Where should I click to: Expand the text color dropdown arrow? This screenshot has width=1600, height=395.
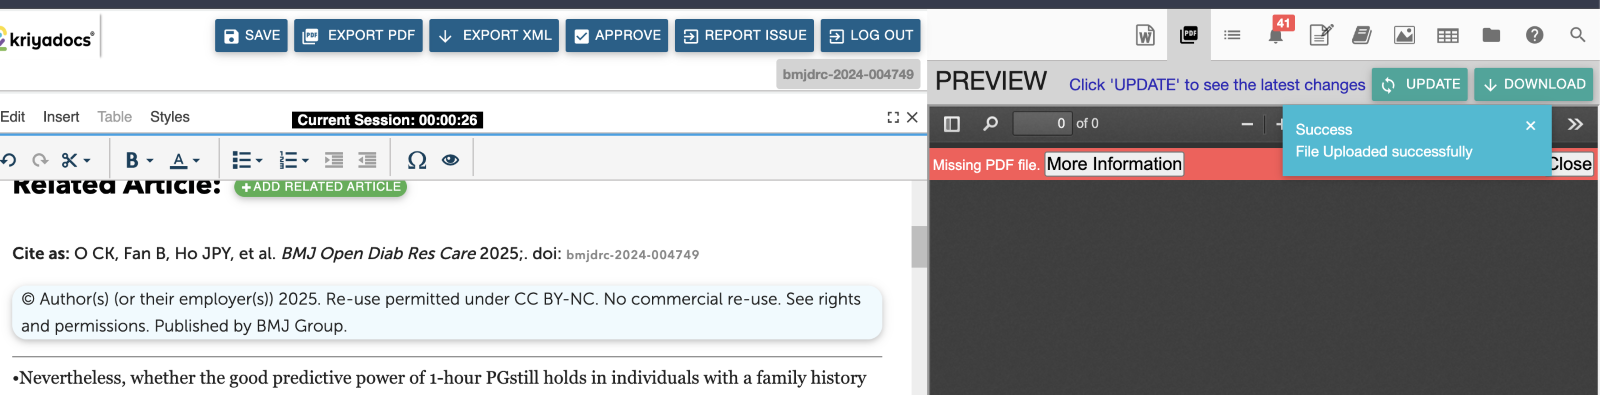(196, 161)
